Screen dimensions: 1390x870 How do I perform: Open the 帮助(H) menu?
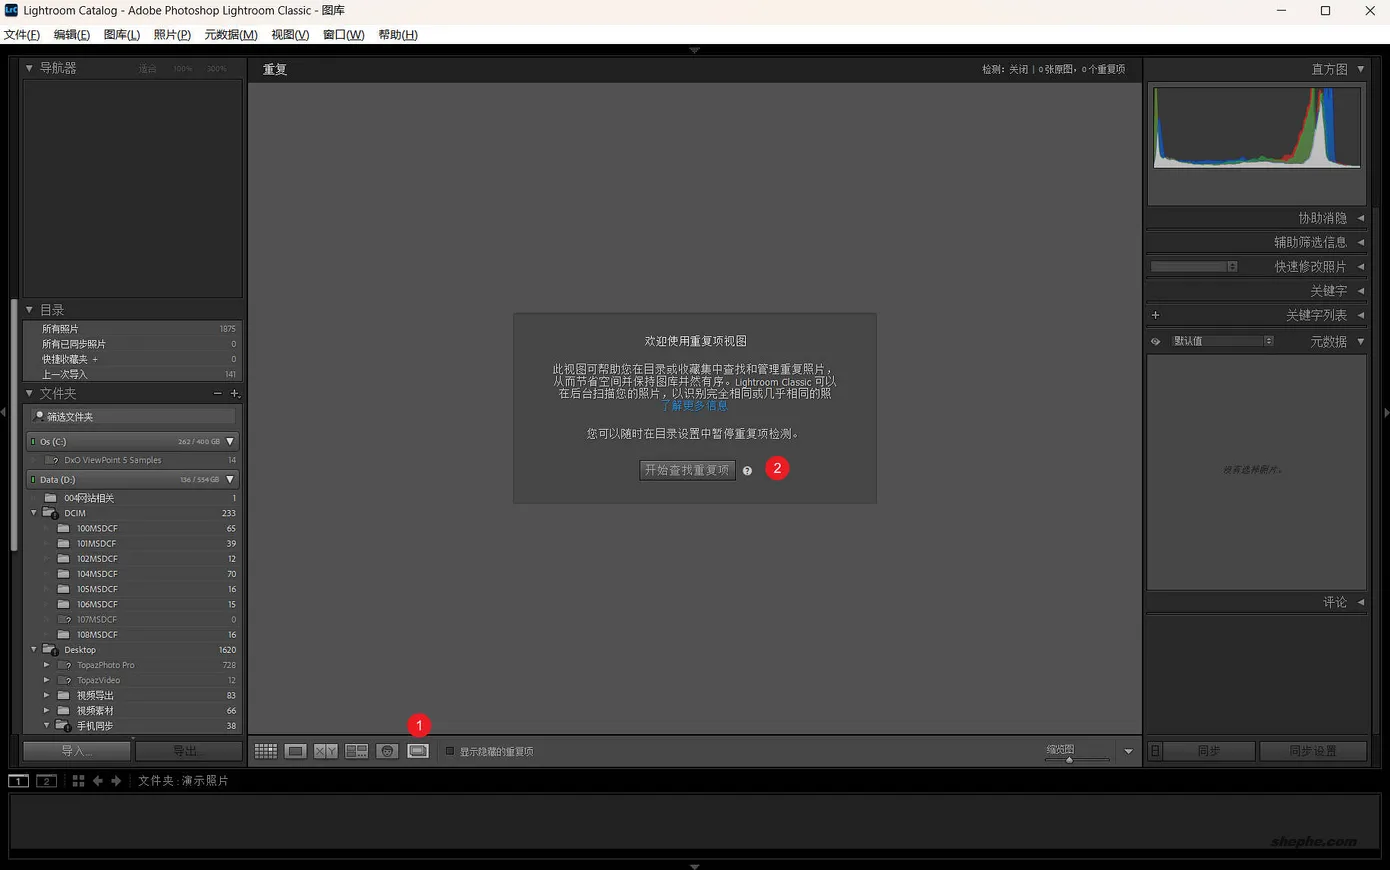[398, 35]
